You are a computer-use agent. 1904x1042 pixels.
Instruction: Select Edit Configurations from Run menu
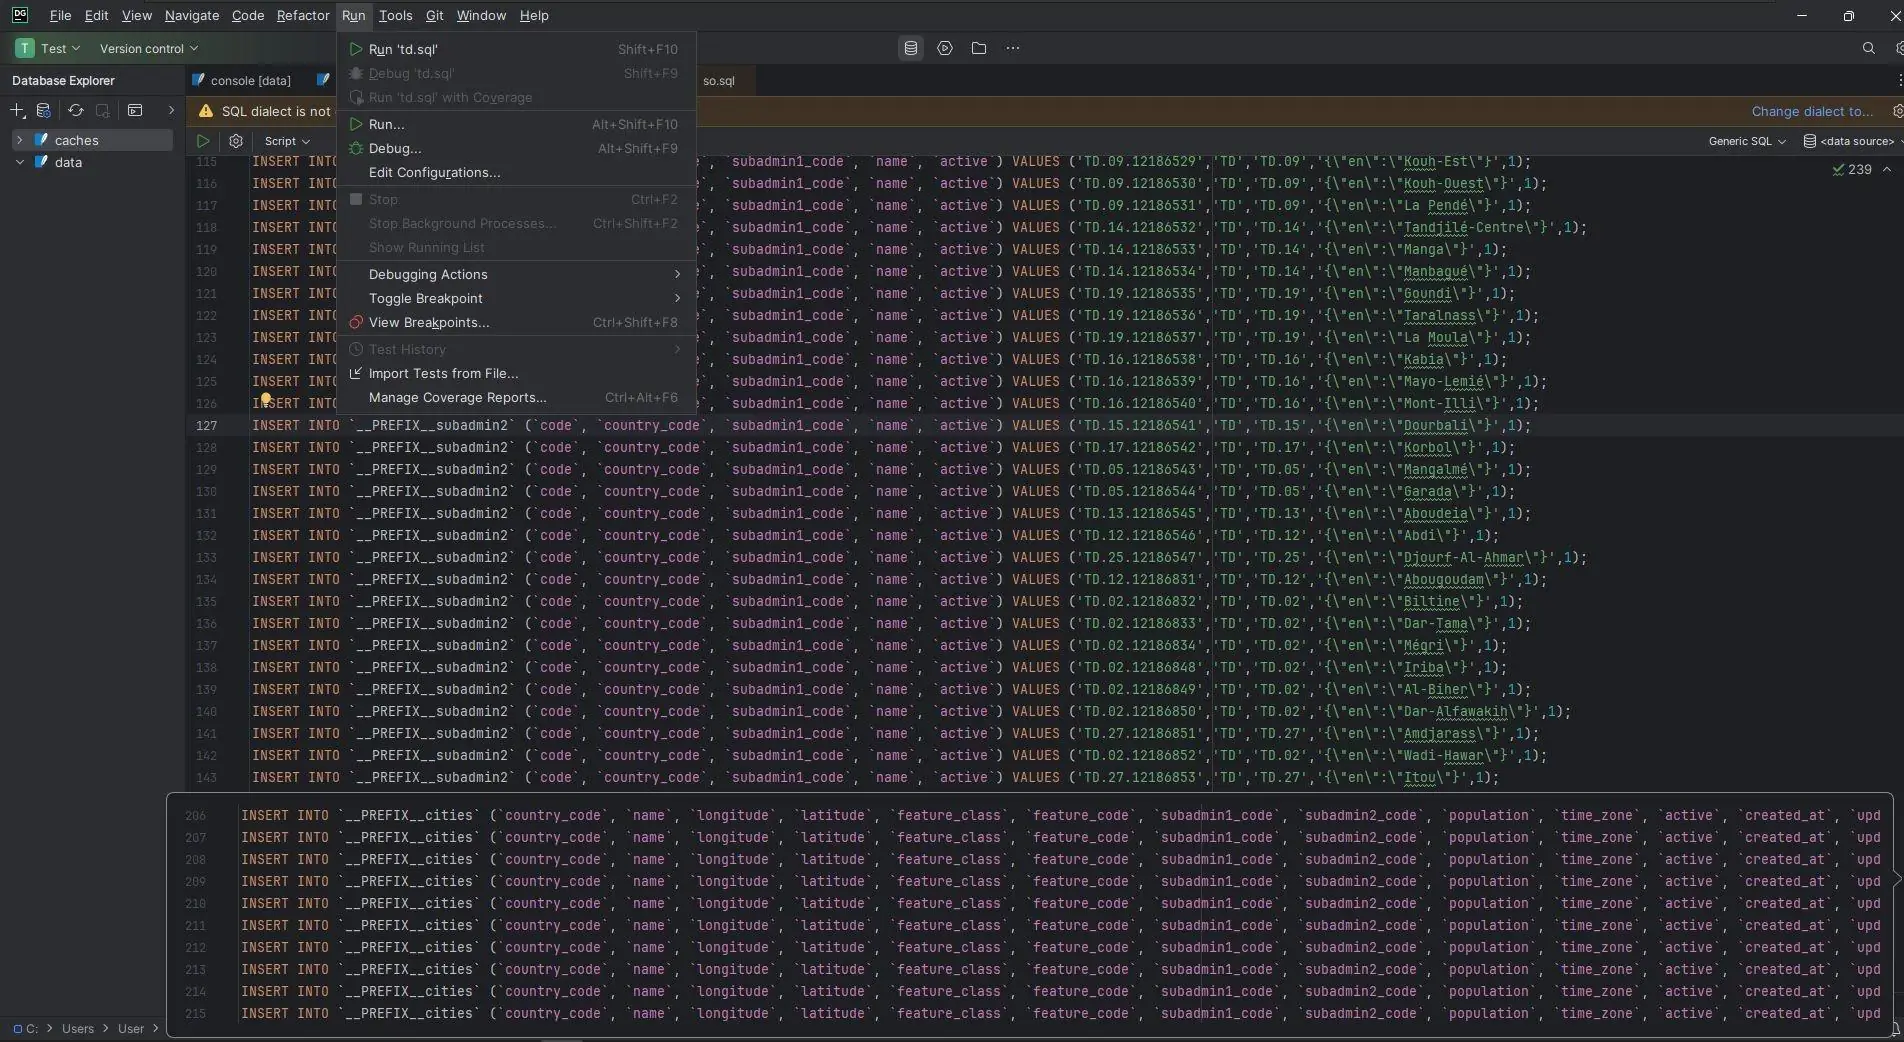434,172
